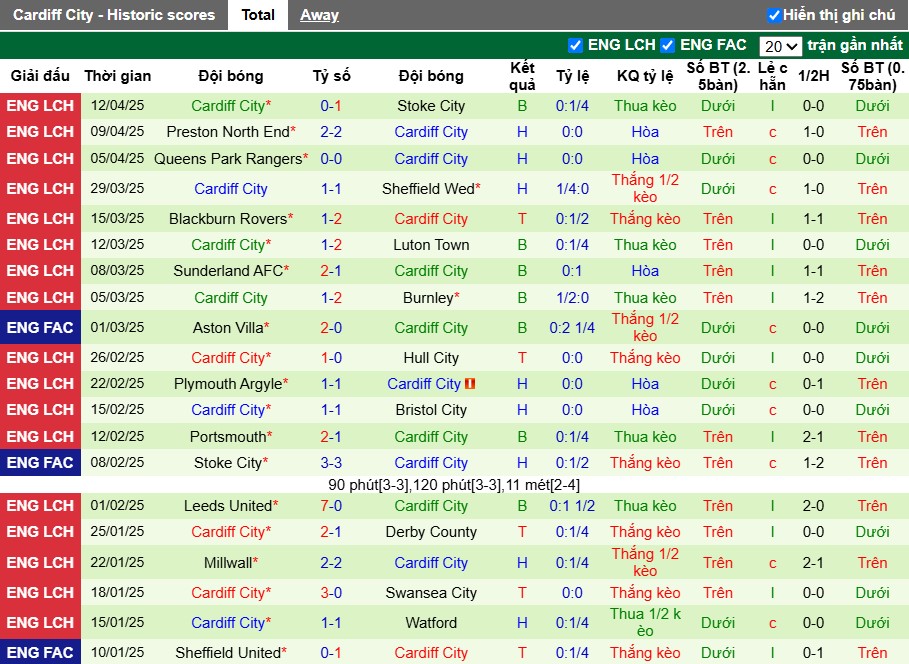Select Thắng 1/2 kèo in Millwall row

coord(645,562)
